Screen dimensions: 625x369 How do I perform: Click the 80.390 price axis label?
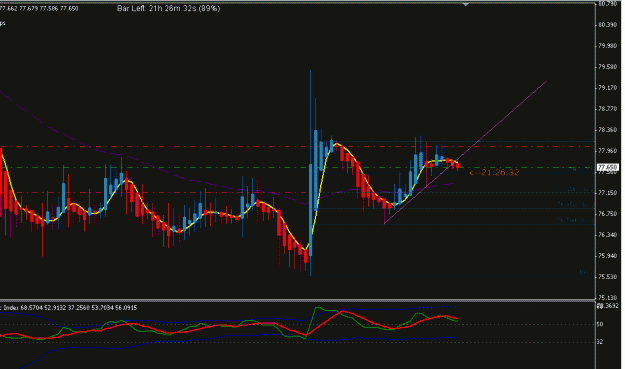pos(607,25)
